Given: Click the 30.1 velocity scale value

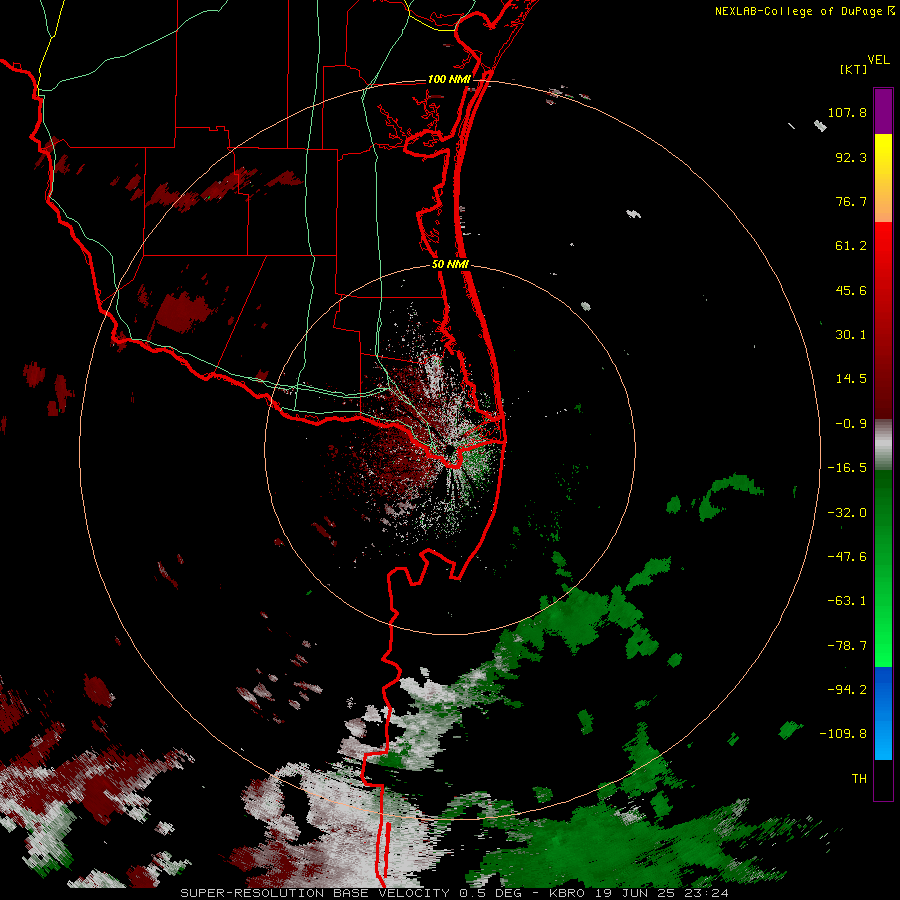Looking at the screenshot, I should point(851,335).
